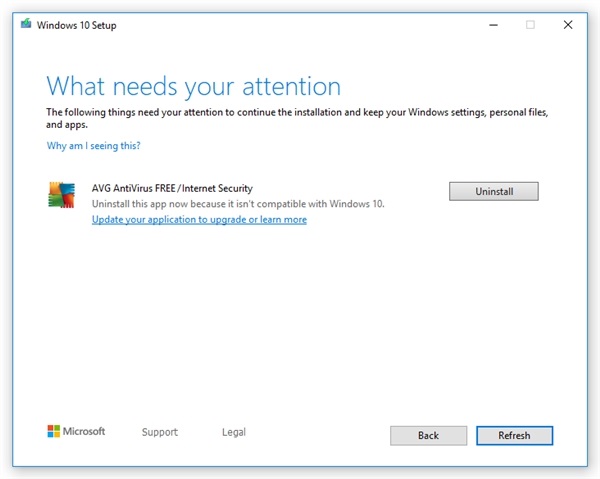The height and width of the screenshot is (479, 600).
Task: Click the paragraph about keeping Windows settings
Action: point(290,119)
